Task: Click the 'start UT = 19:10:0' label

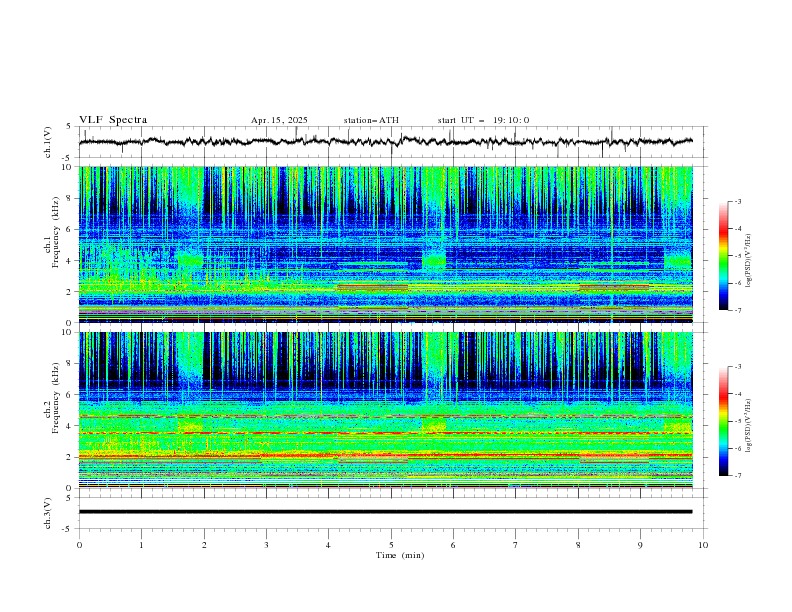Action: pyautogui.click(x=483, y=120)
